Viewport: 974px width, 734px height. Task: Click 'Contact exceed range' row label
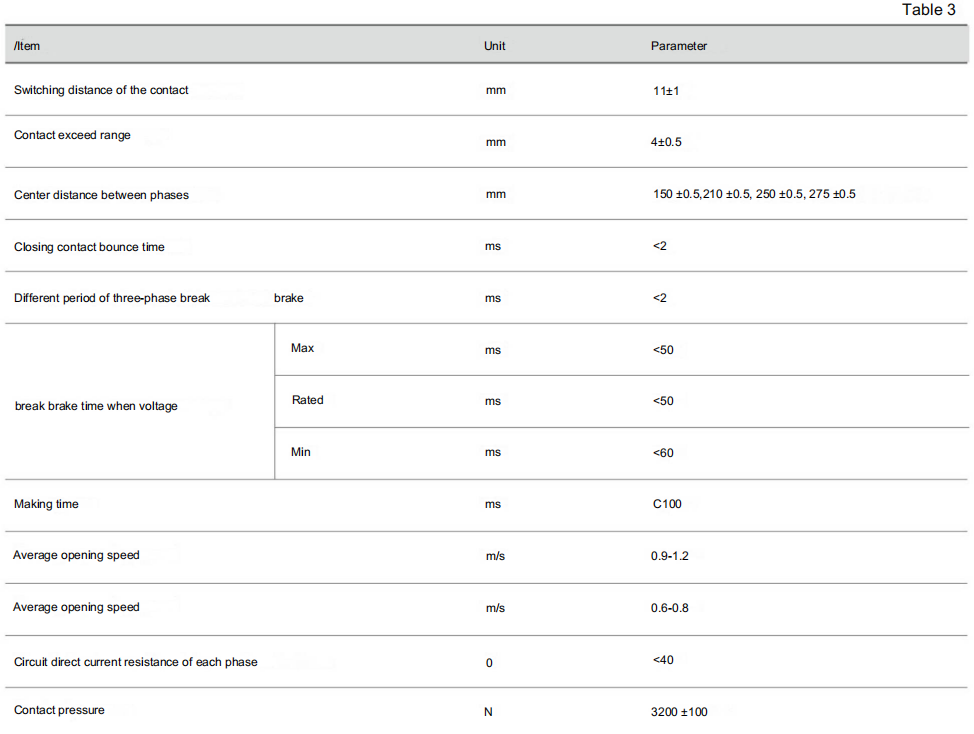click(72, 135)
